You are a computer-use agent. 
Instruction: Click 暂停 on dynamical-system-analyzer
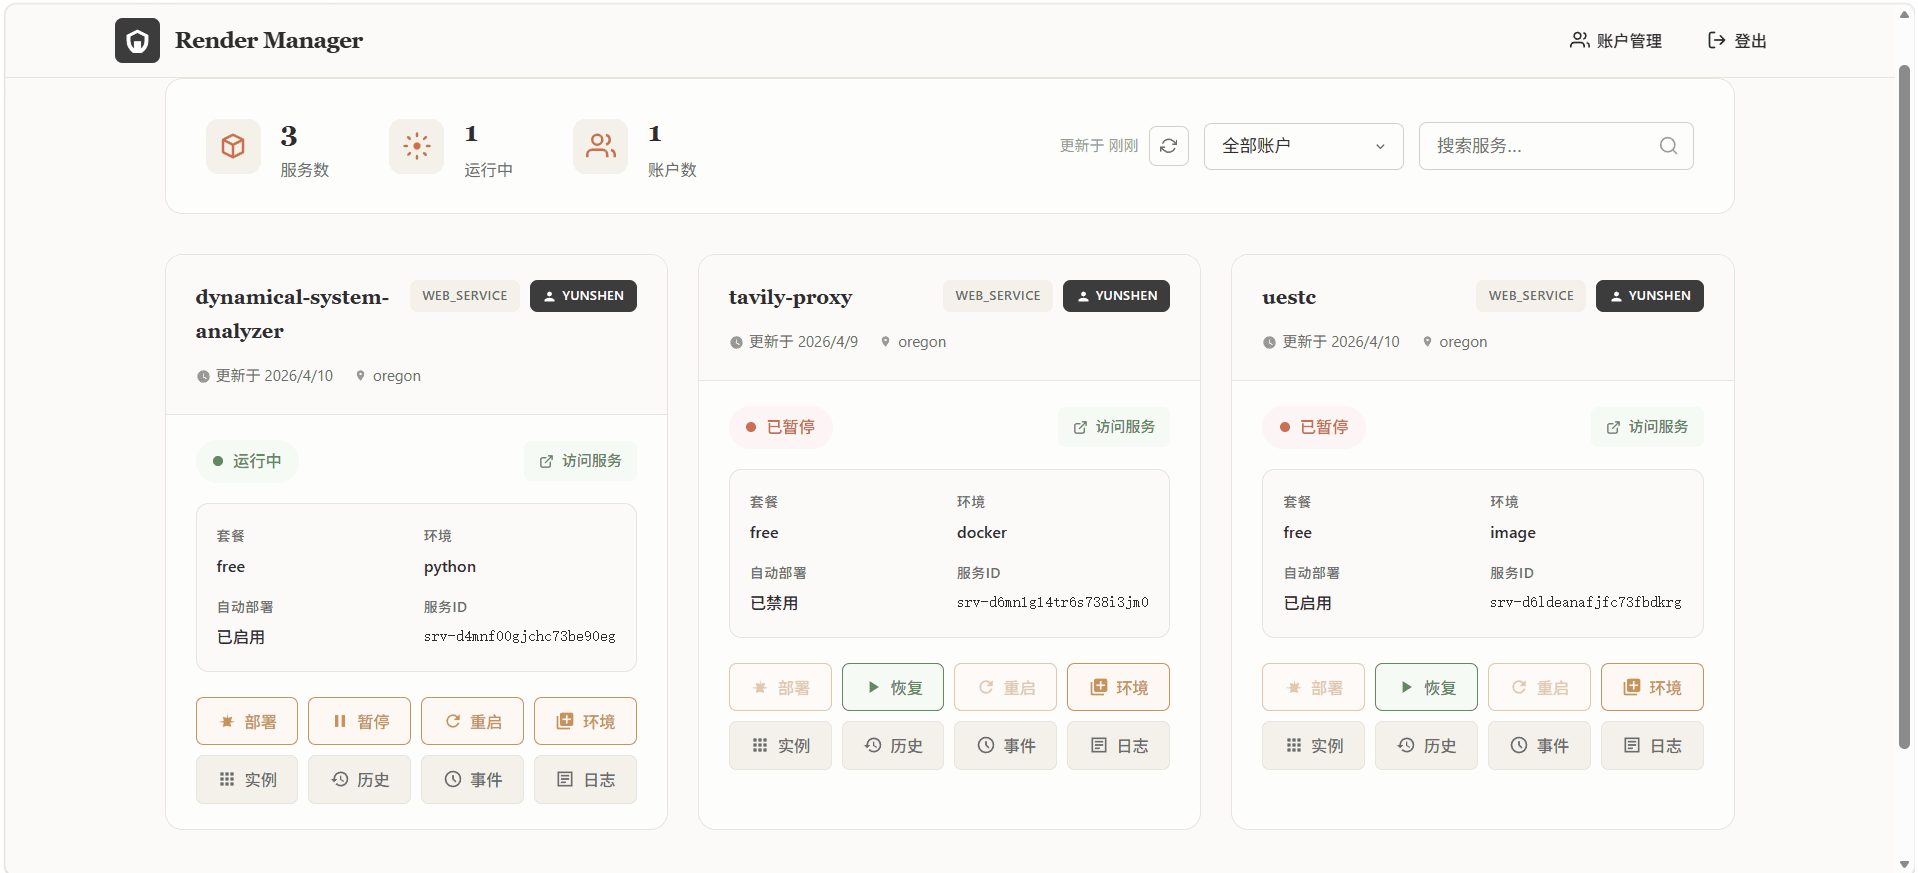360,721
